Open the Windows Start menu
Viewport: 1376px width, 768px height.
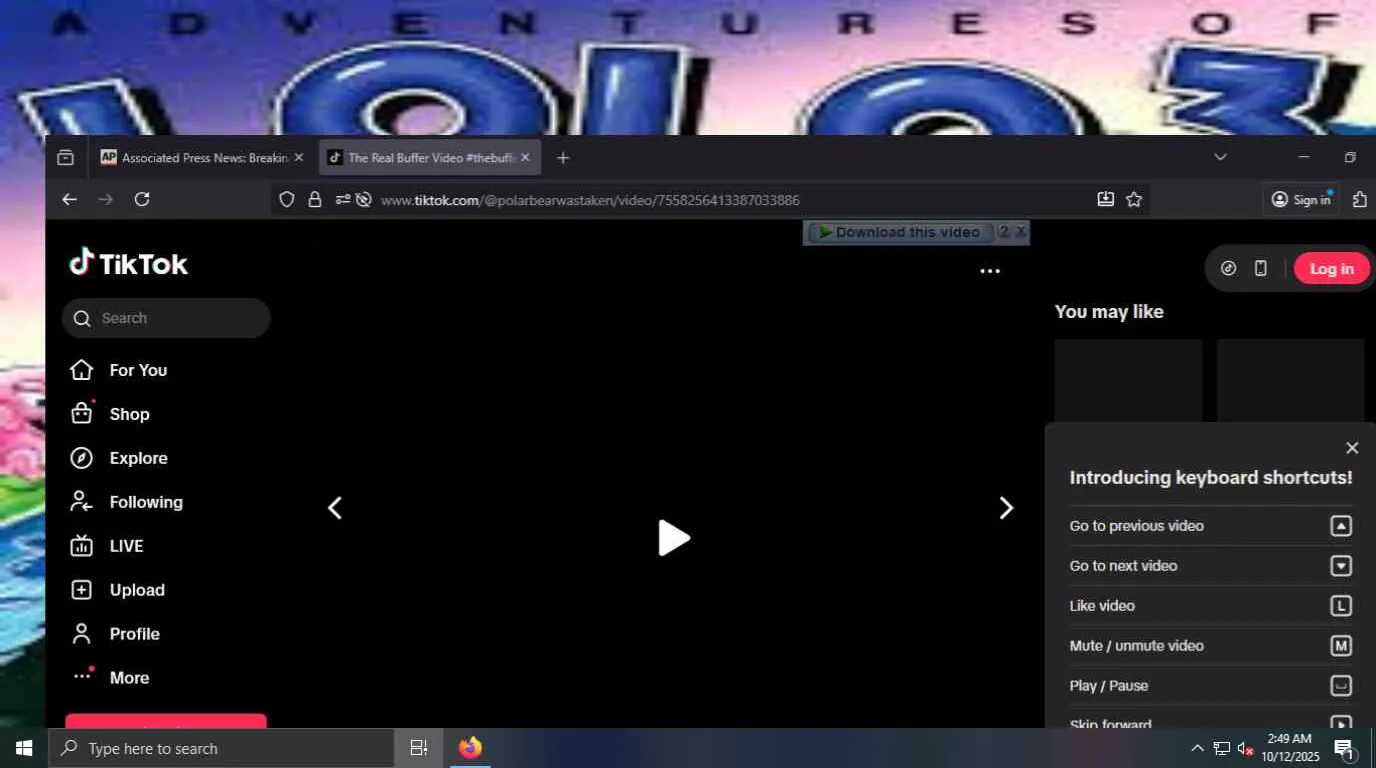click(x=24, y=748)
